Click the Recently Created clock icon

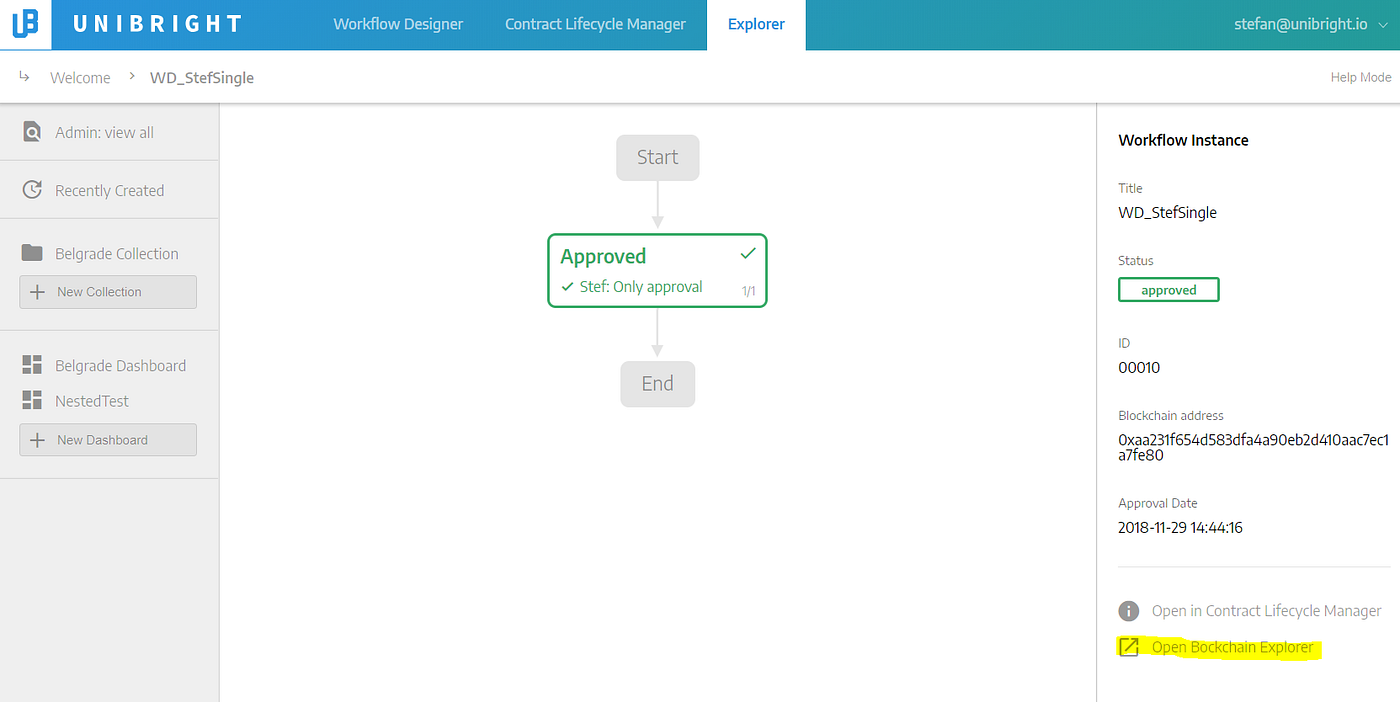pyautogui.click(x=32, y=190)
